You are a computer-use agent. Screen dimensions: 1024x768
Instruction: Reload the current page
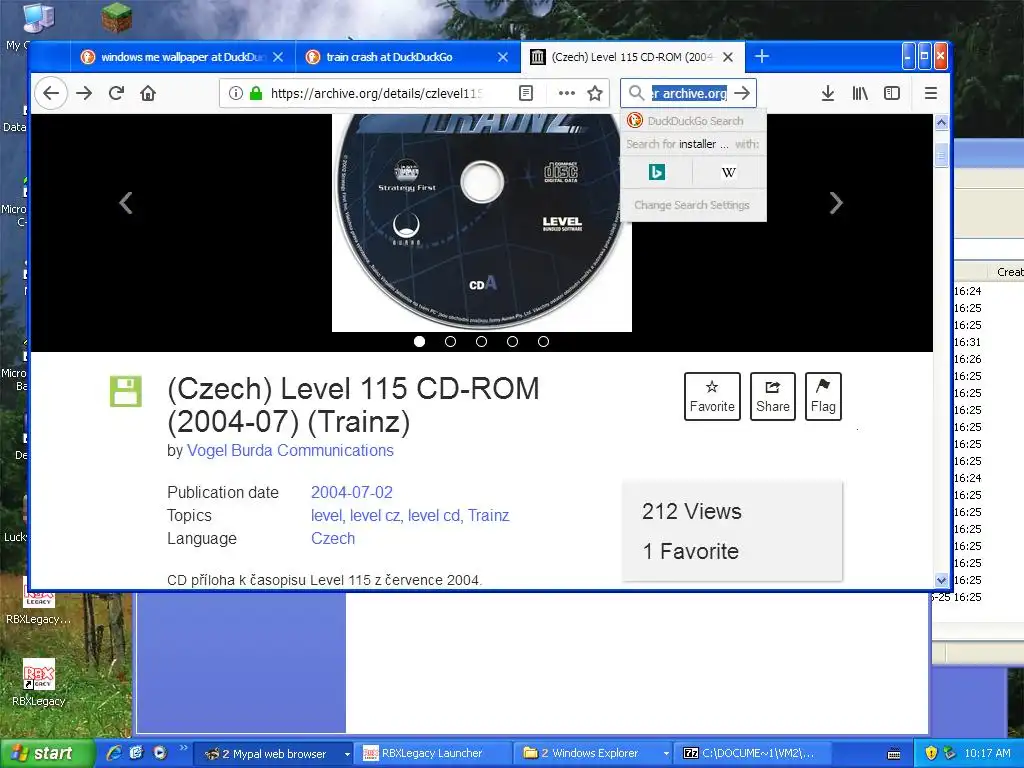point(116,93)
